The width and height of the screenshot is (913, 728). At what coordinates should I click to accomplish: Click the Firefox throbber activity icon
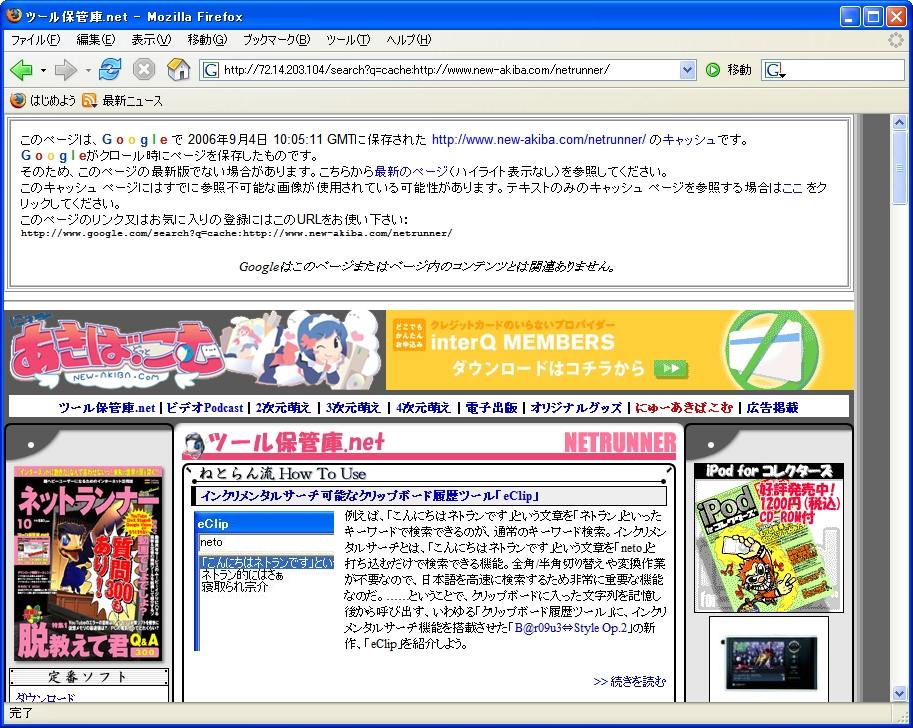coord(896,40)
